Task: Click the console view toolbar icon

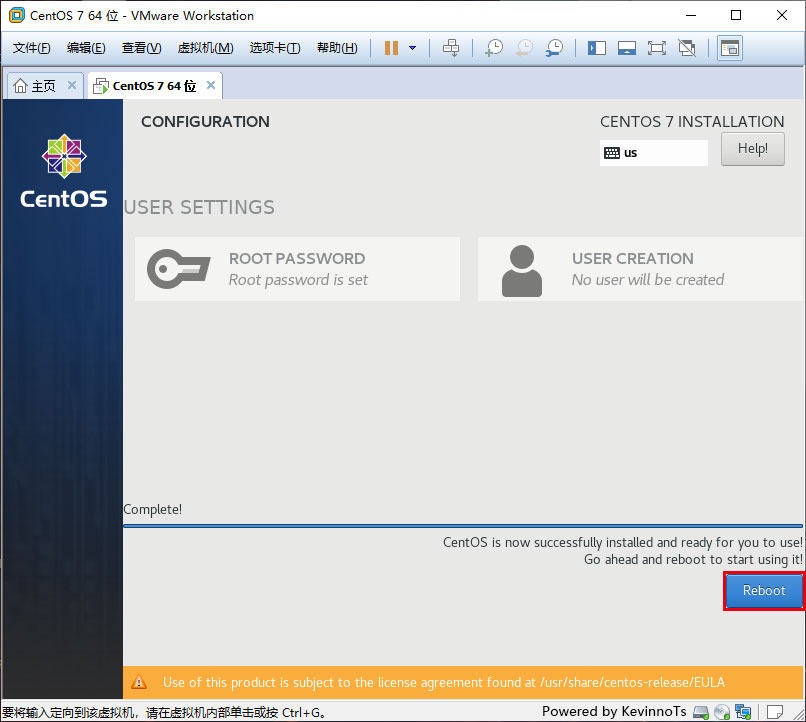Action: (x=730, y=48)
